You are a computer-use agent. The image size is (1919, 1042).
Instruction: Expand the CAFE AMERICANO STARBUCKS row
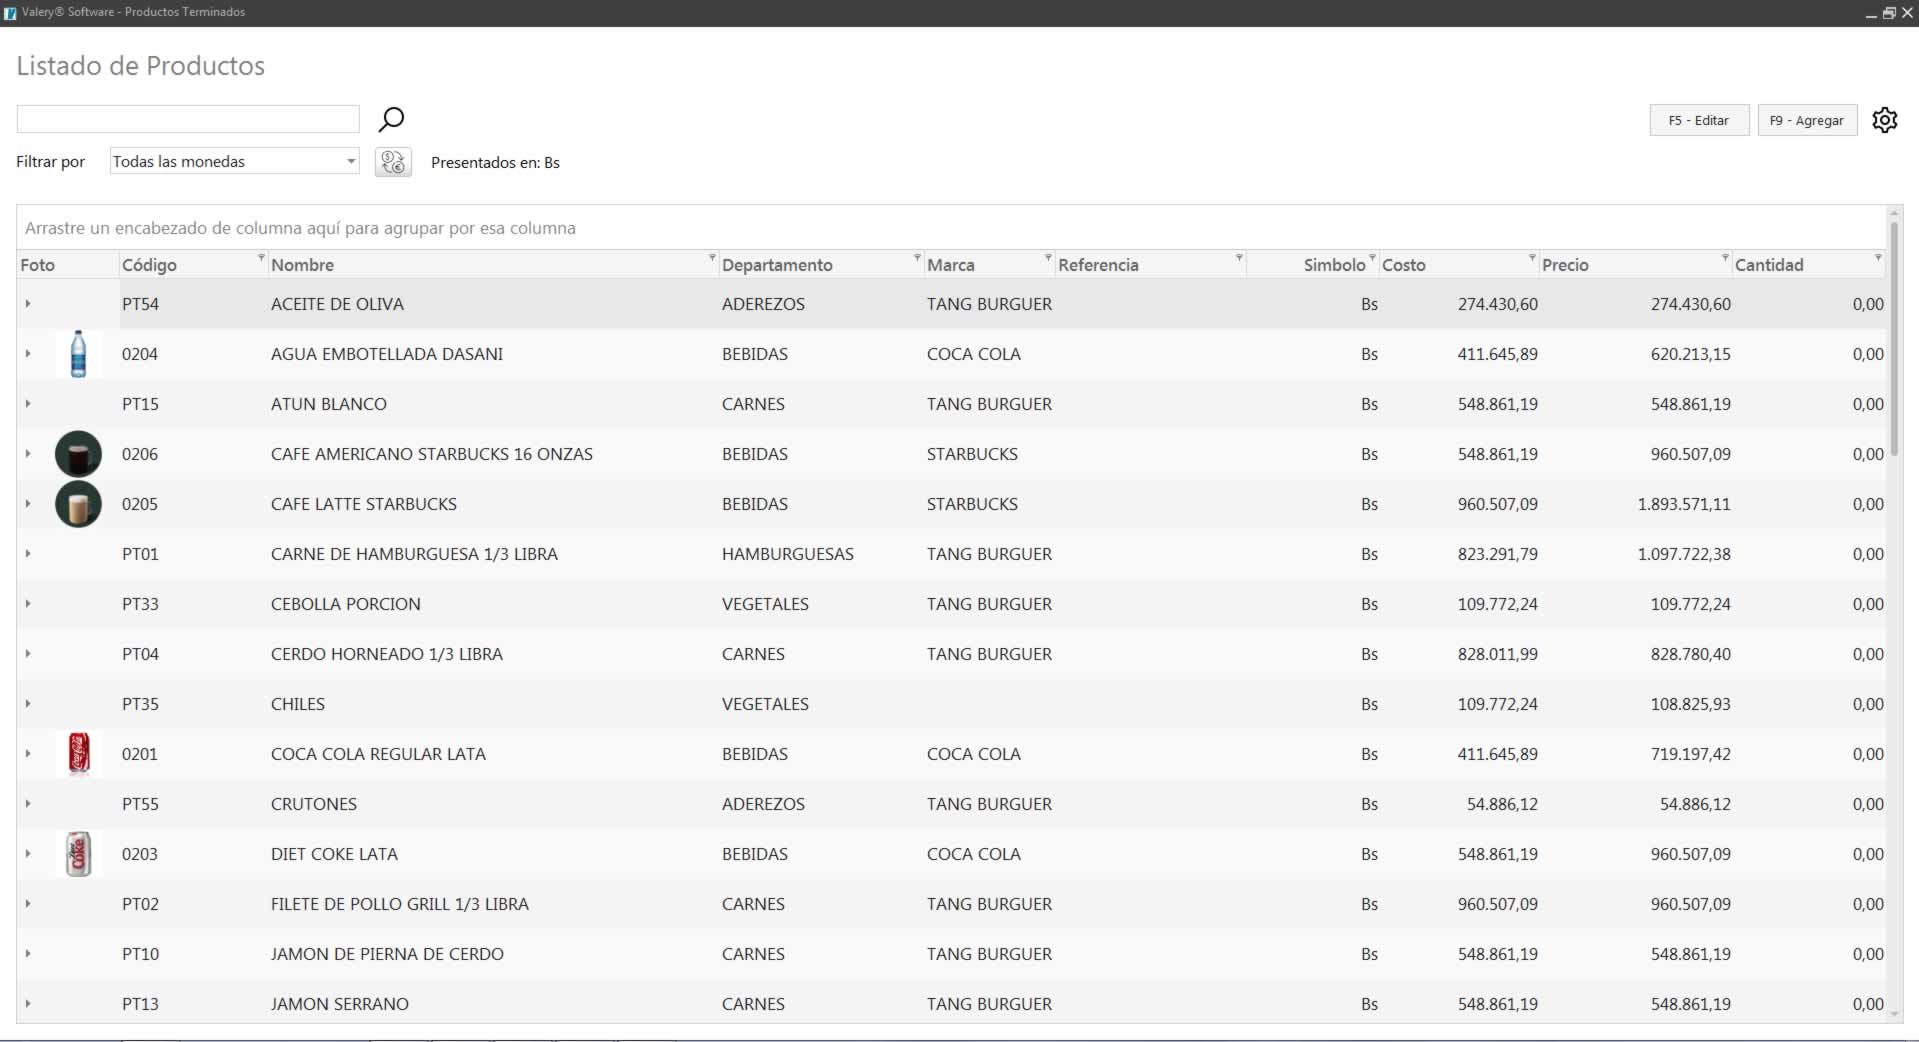point(28,454)
